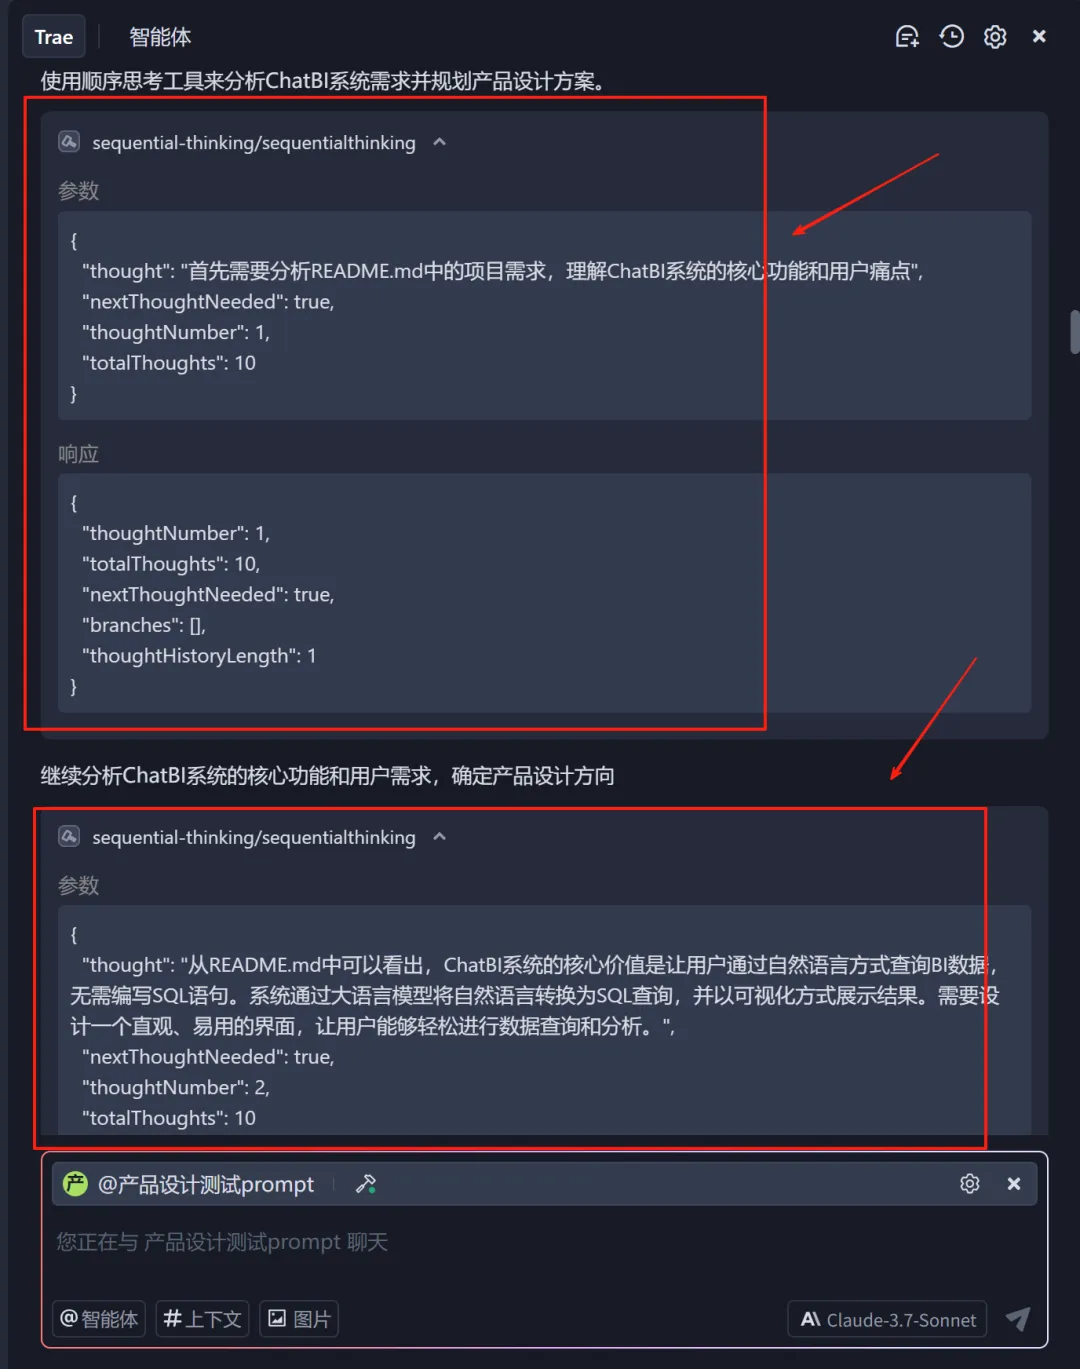Click the green 产品设计测试prompt agent avatar
This screenshot has height=1369, width=1080.
[75, 1184]
